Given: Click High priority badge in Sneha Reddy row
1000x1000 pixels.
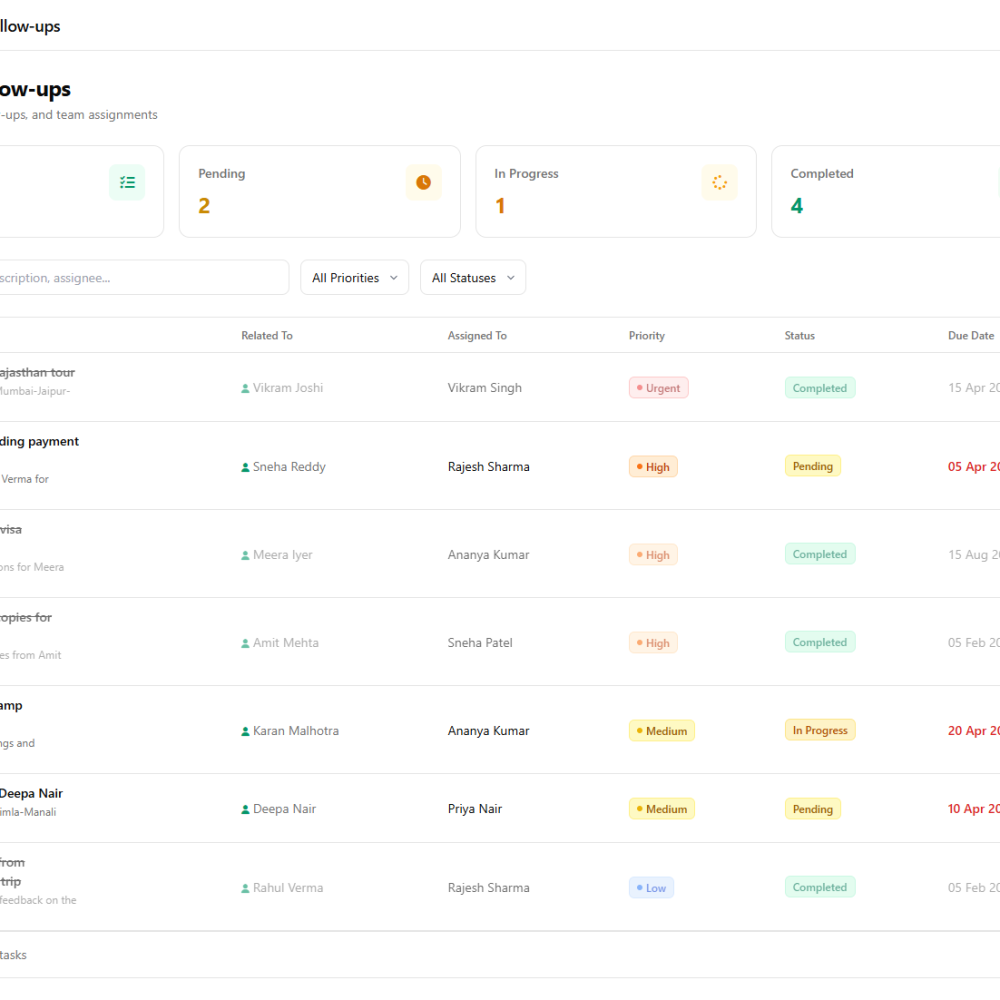Looking at the screenshot, I should pos(653,467).
